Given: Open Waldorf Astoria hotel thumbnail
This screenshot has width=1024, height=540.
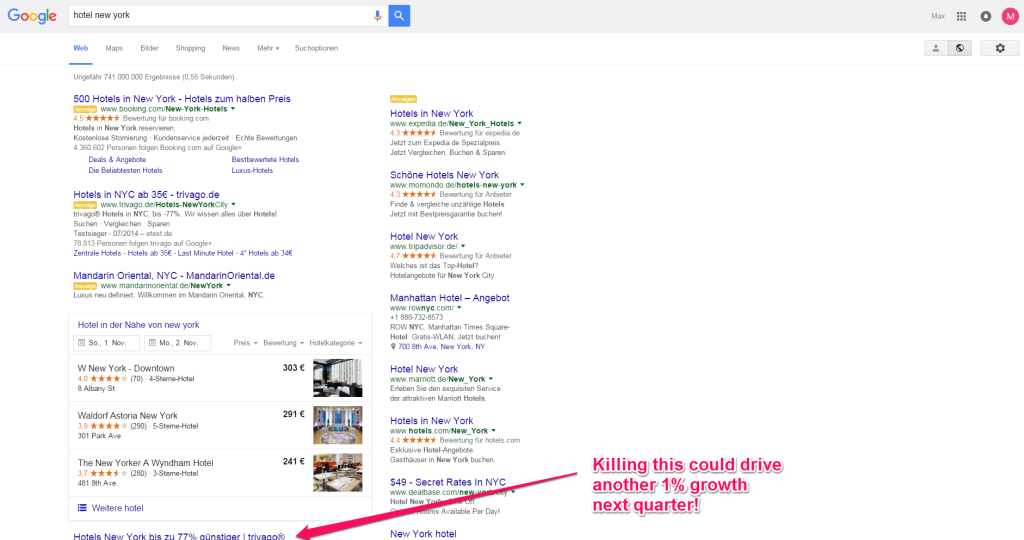Looking at the screenshot, I should [x=338, y=425].
